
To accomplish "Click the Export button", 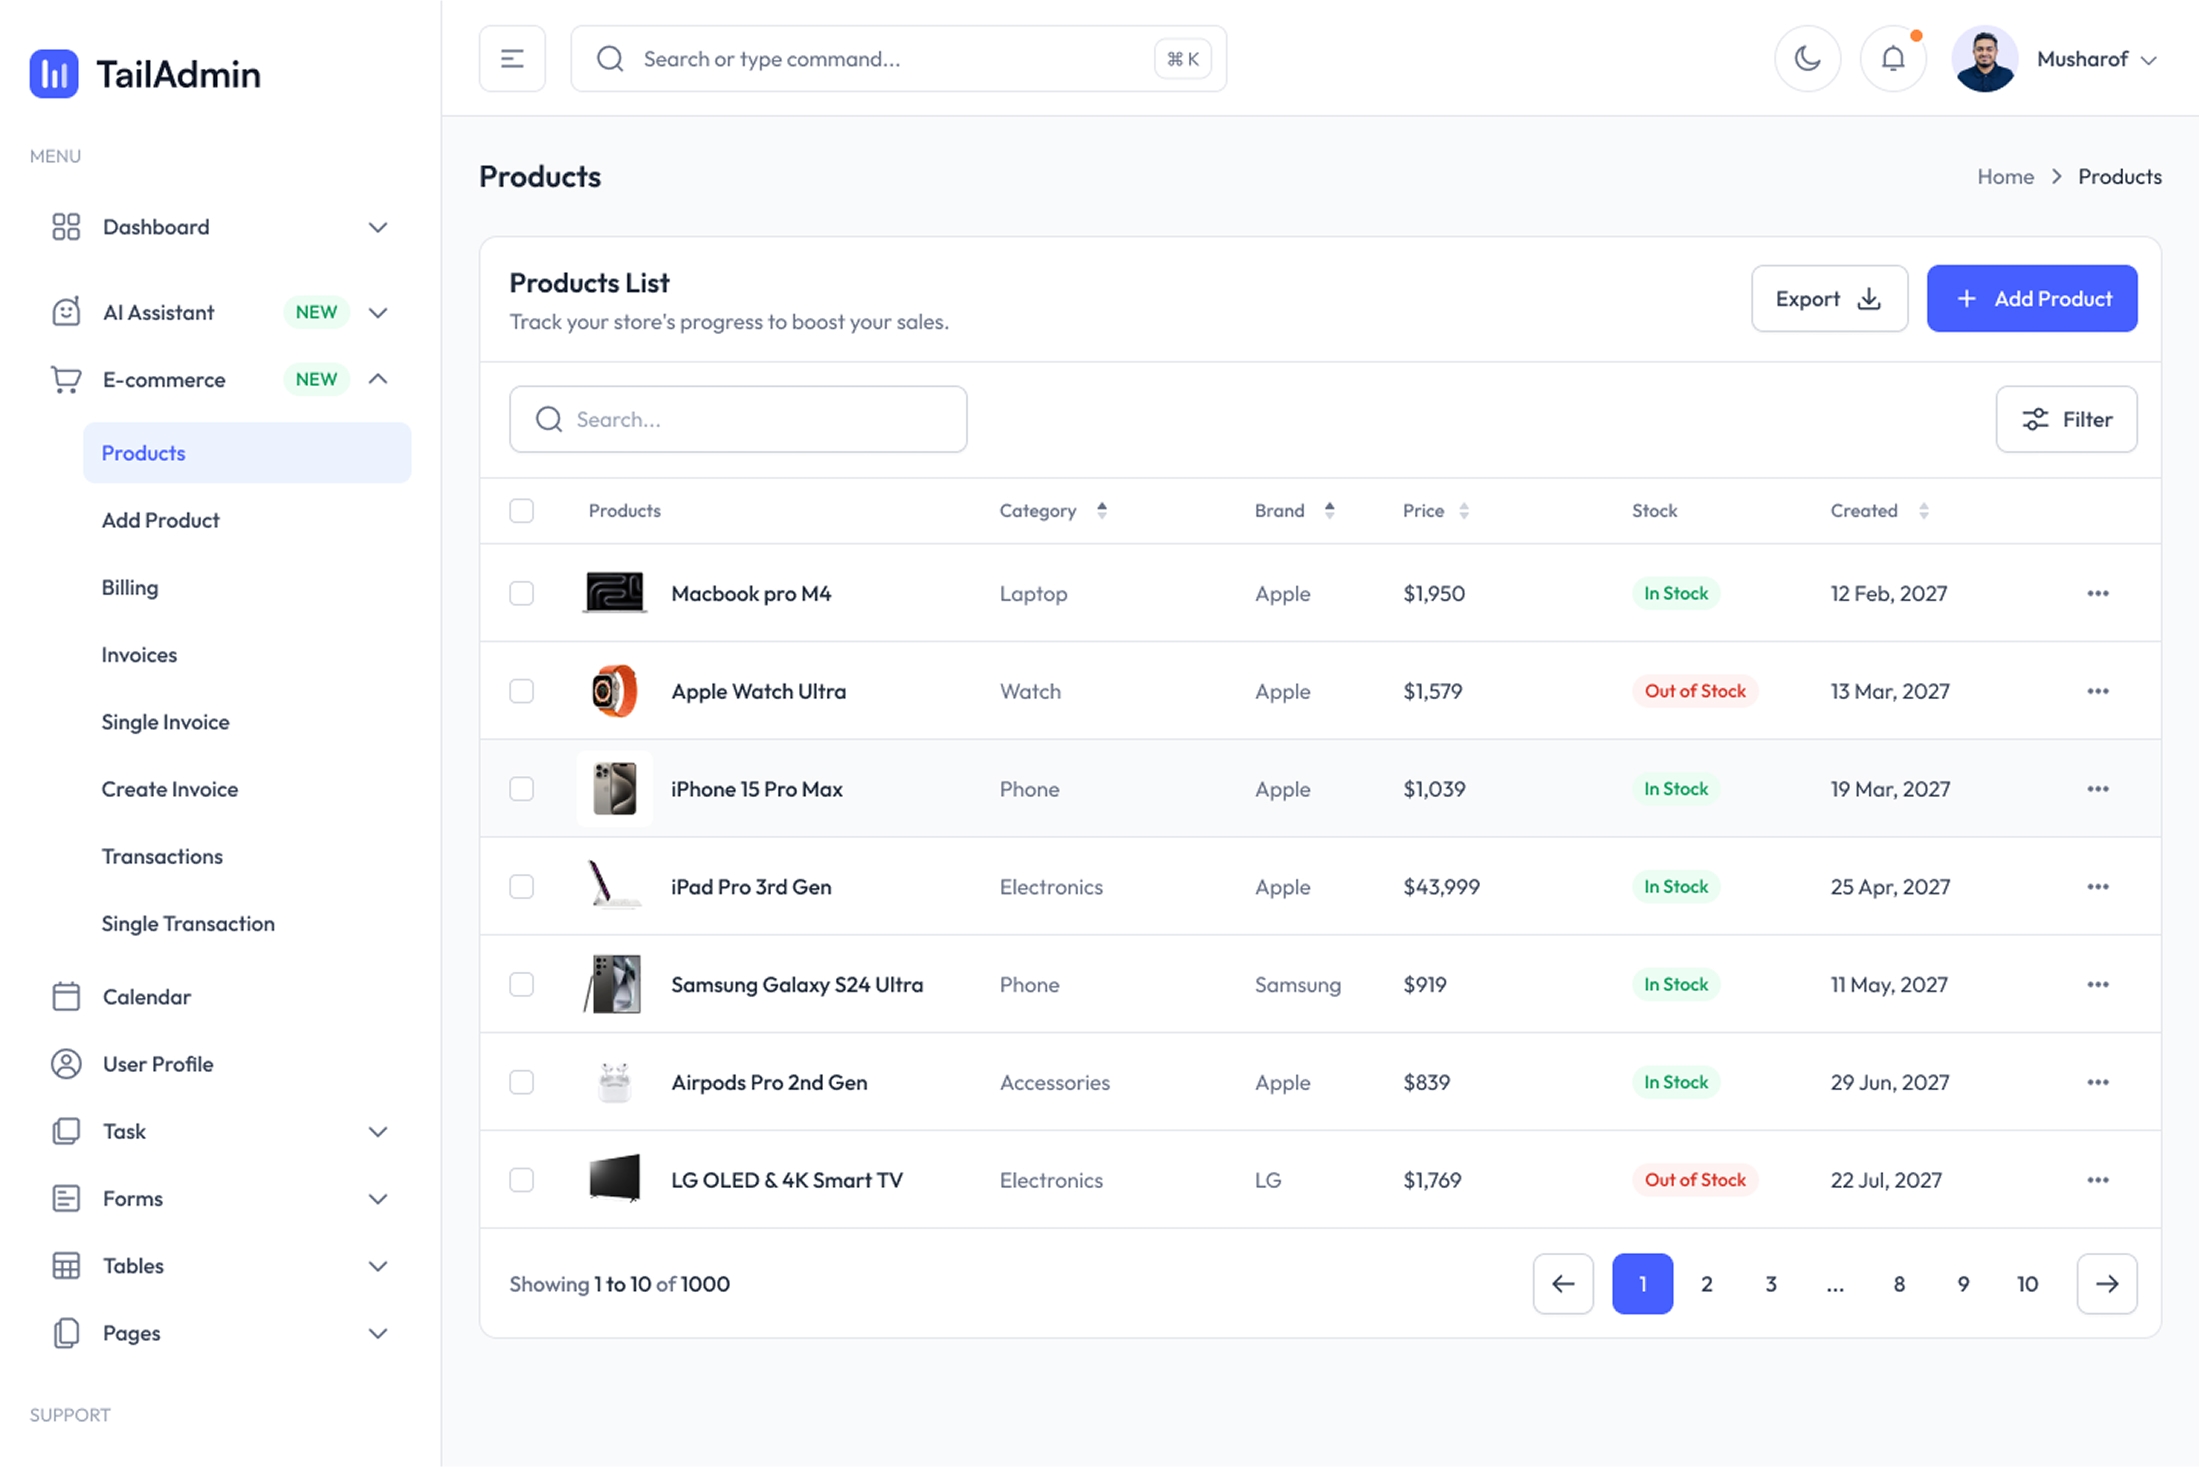I will pyautogui.click(x=1829, y=298).
